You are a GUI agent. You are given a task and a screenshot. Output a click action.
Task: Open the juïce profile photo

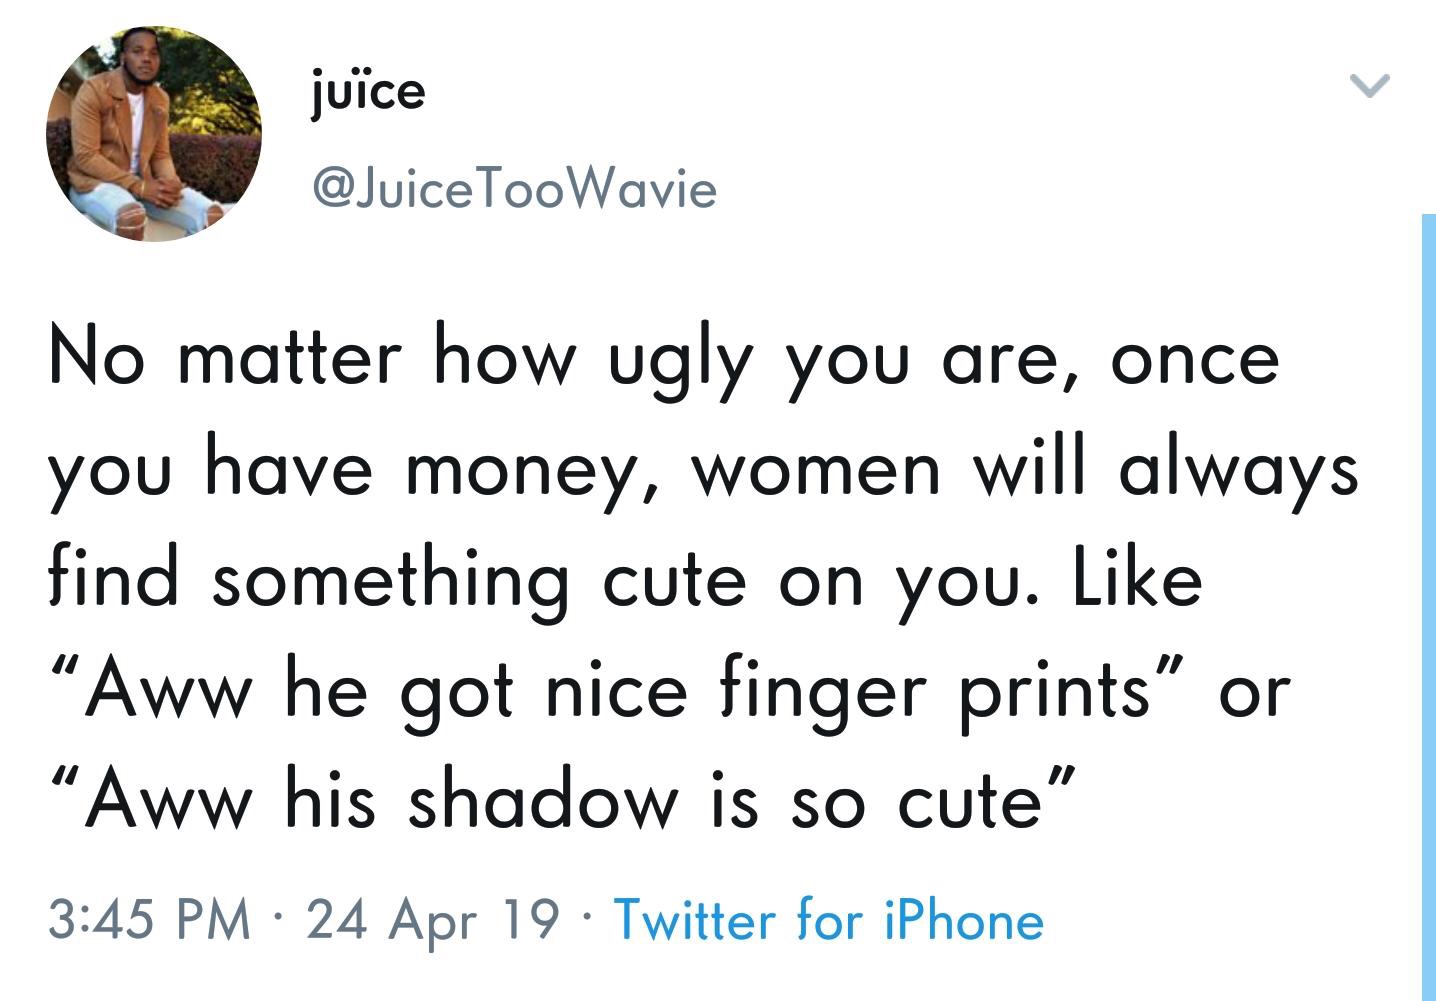(x=153, y=134)
